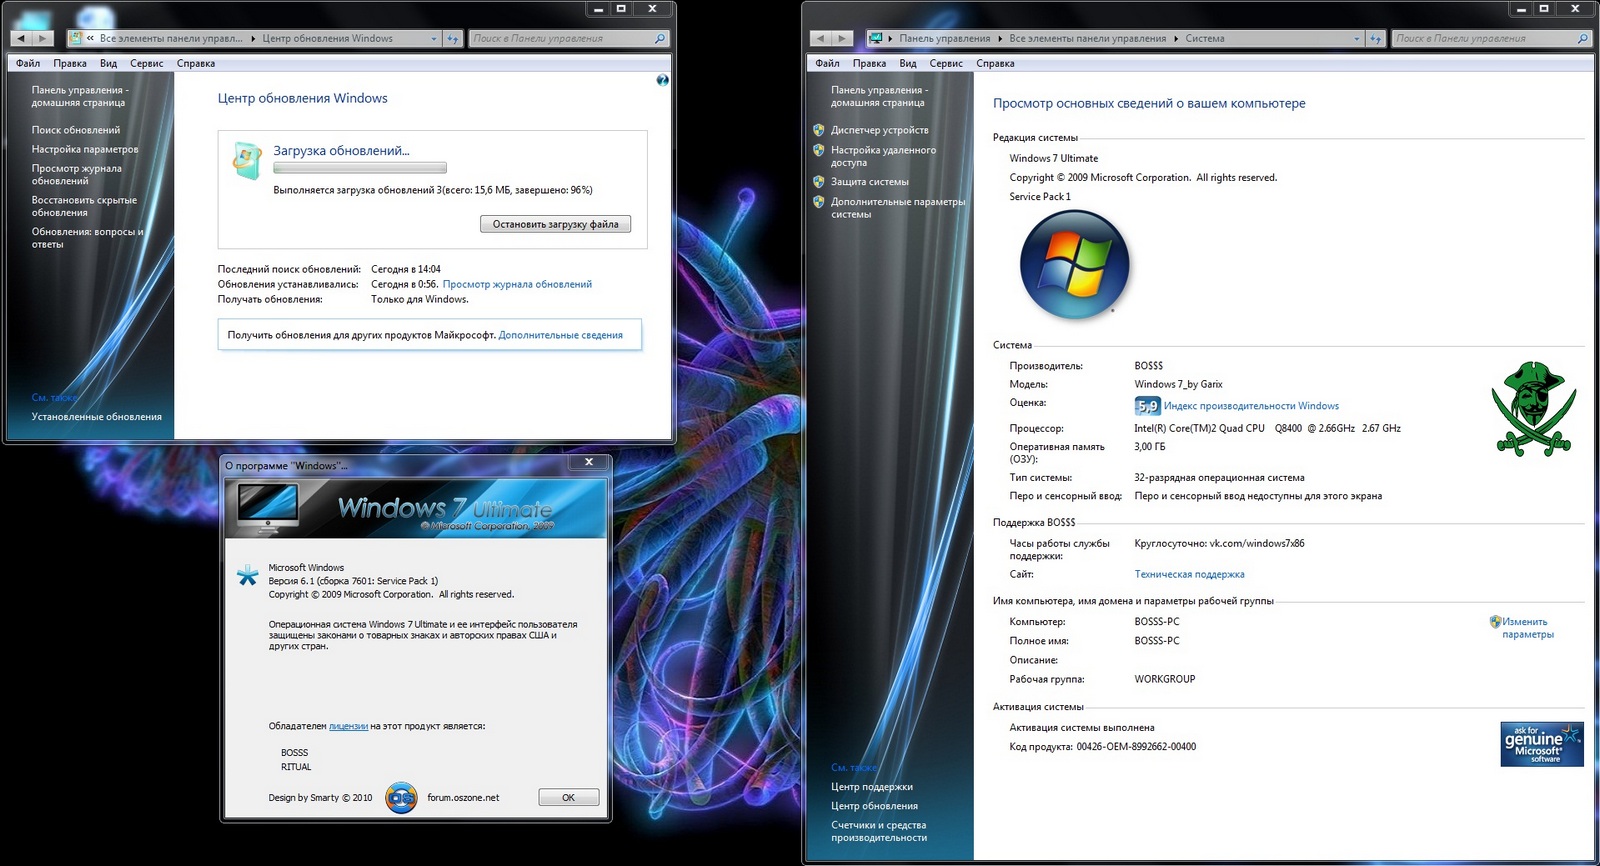Open Просмотр журнала обновлений link next to install date
This screenshot has height=866, width=1600.
tap(517, 284)
